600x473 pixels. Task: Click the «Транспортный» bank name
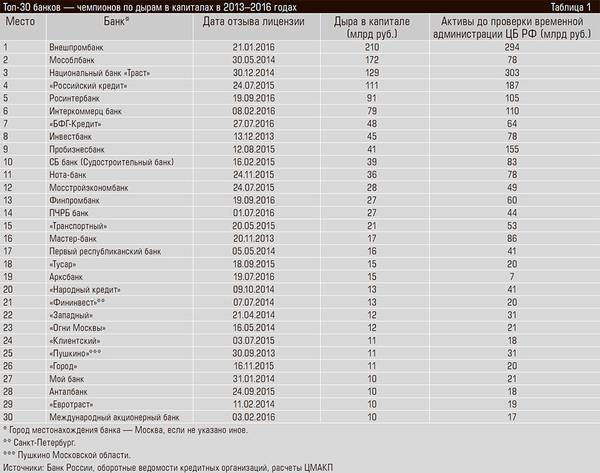pos(78,226)
